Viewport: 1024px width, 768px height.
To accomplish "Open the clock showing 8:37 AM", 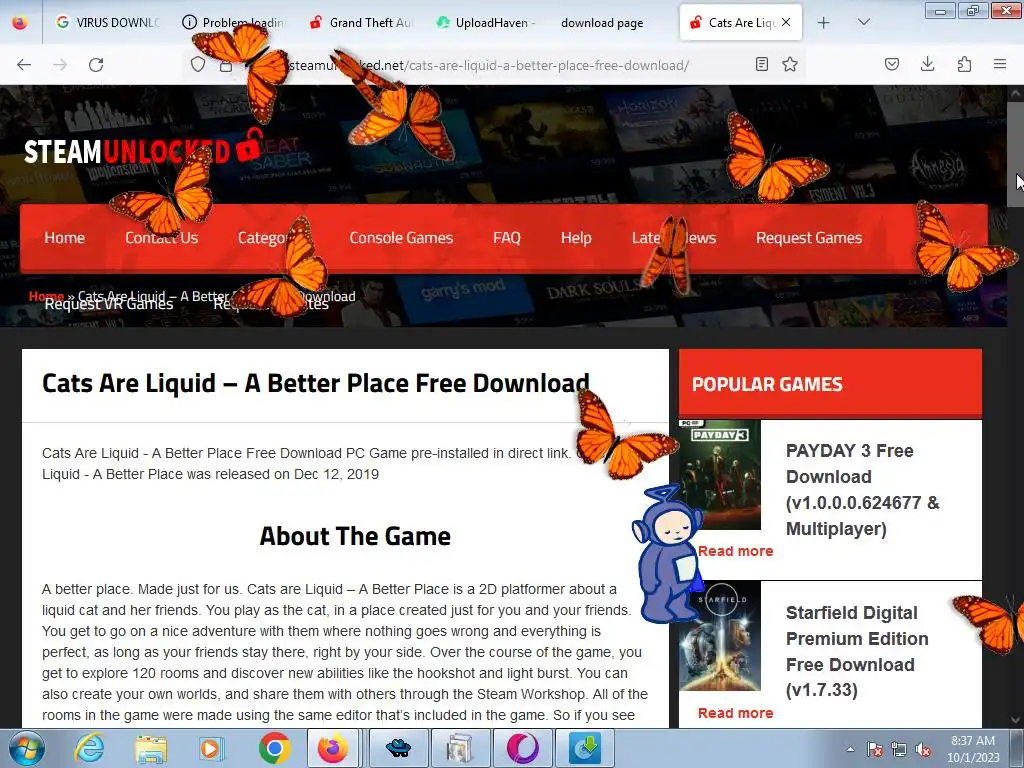I will (973, 749).
